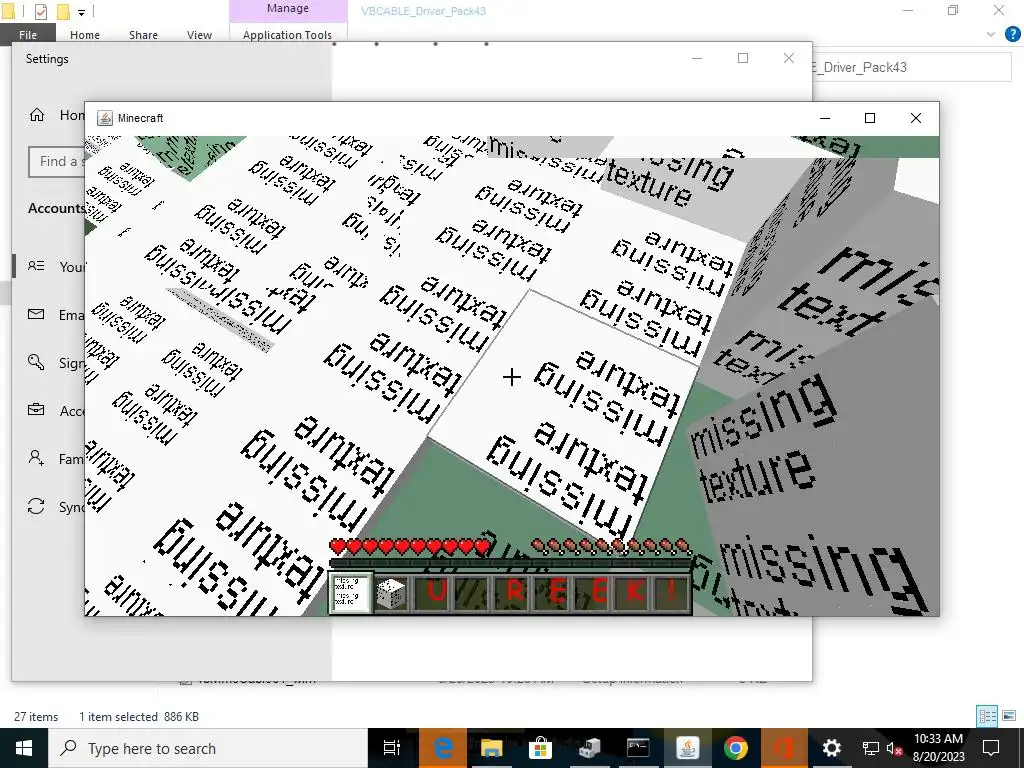Close the Settings window
The image size is (1024, 768).
click(789, 58)
